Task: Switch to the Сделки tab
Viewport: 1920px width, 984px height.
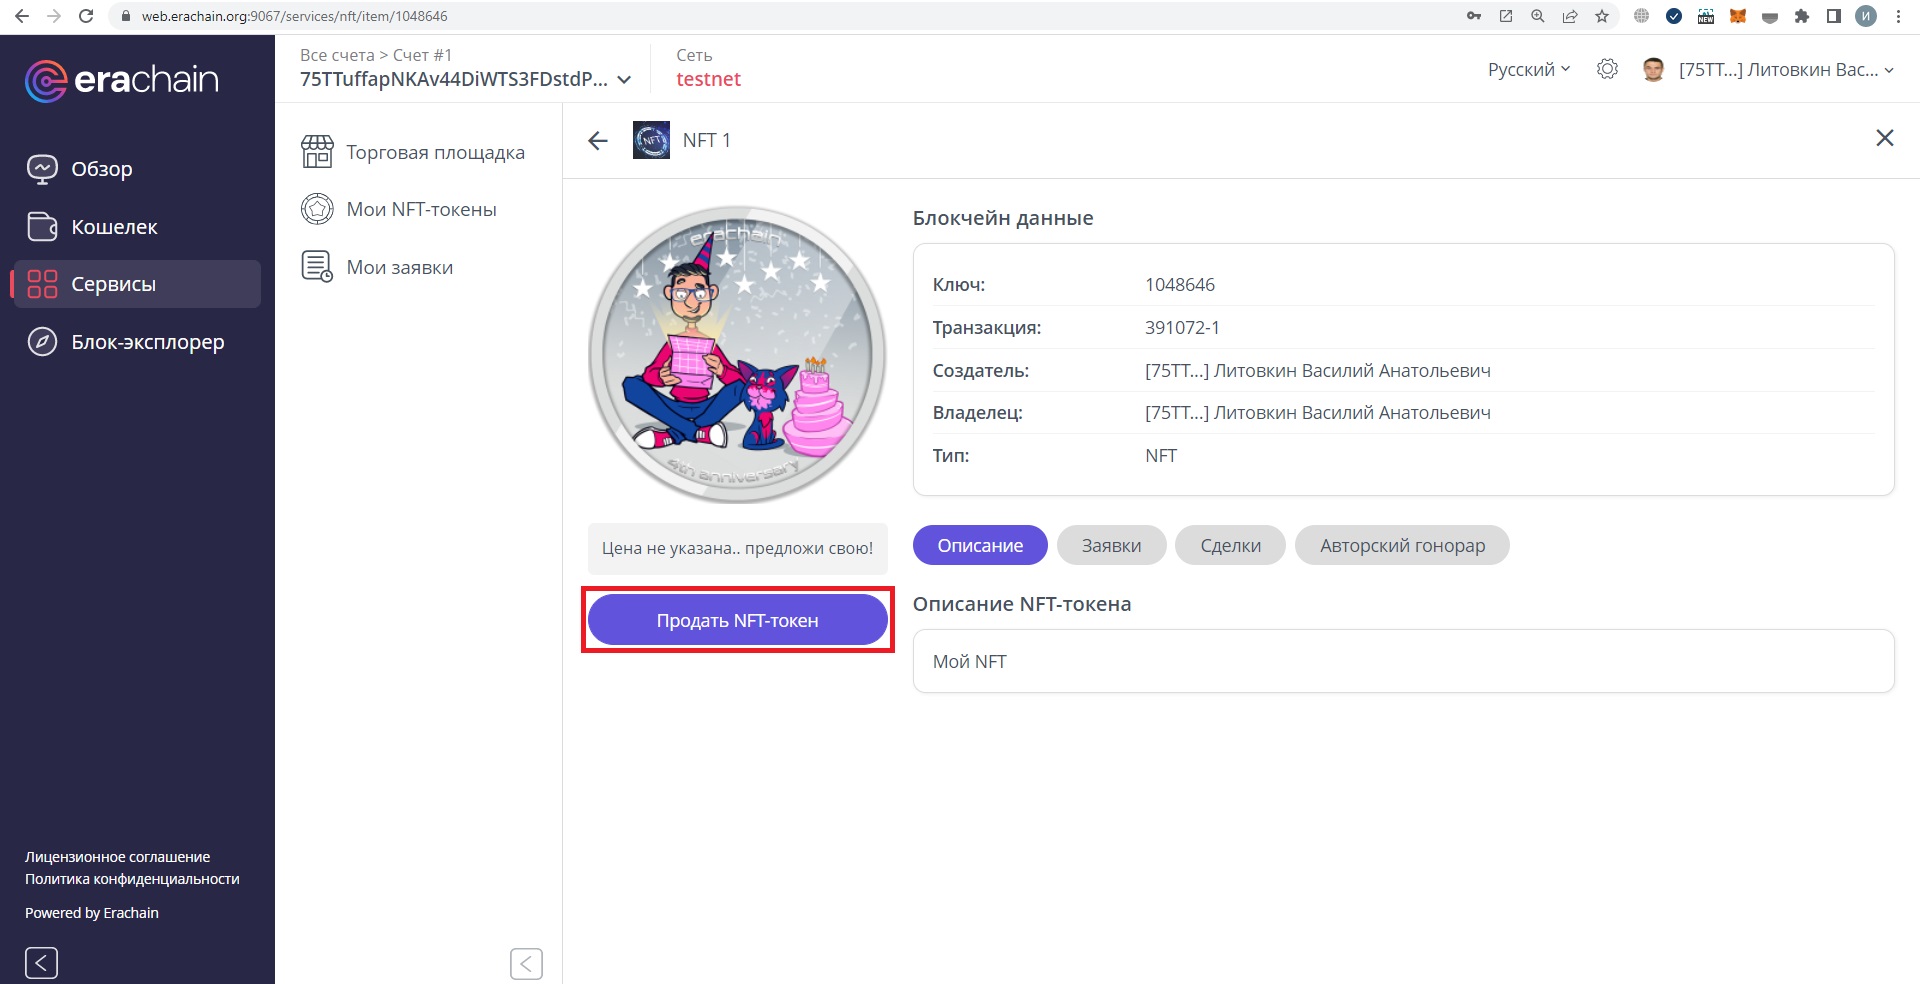Action: pyautogui.click(x=1230, y=545)
